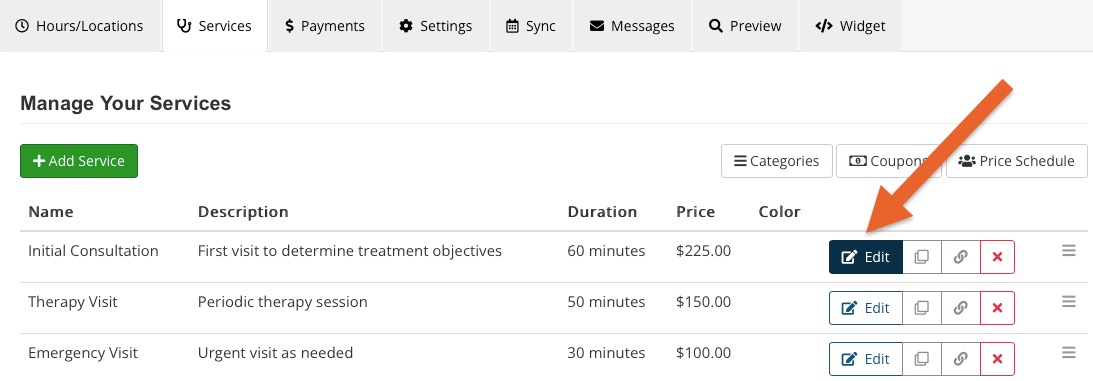Image resolution: width=1093 pixels, height=381 pixels.
Task: Click reorder handle for Emergency Visit row
Action: coord(1069,352)
